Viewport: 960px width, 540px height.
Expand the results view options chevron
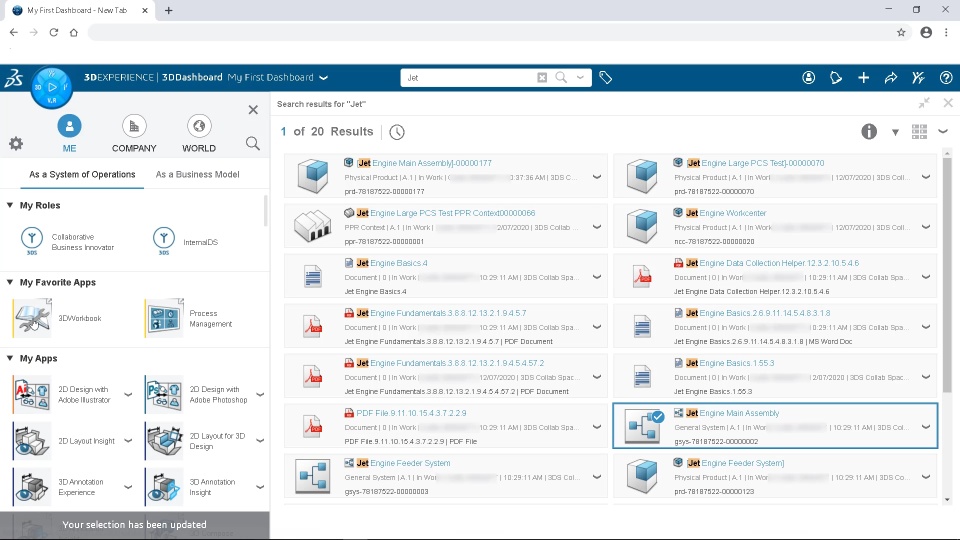click(943, 131)
